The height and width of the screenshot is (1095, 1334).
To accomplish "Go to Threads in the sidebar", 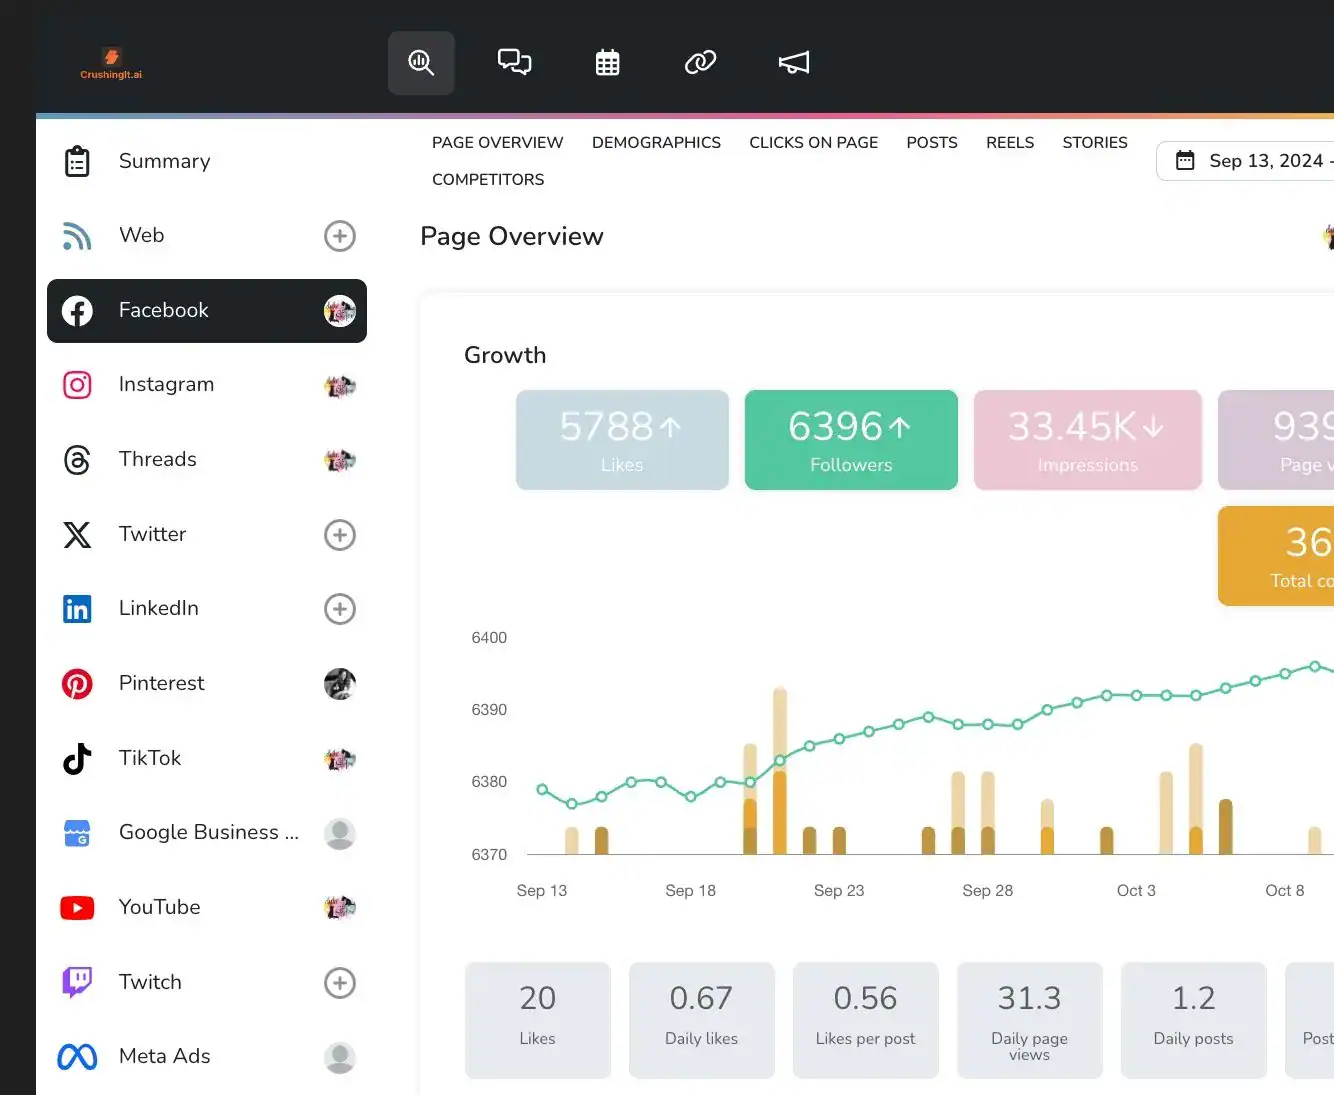I will pos(207,460).
